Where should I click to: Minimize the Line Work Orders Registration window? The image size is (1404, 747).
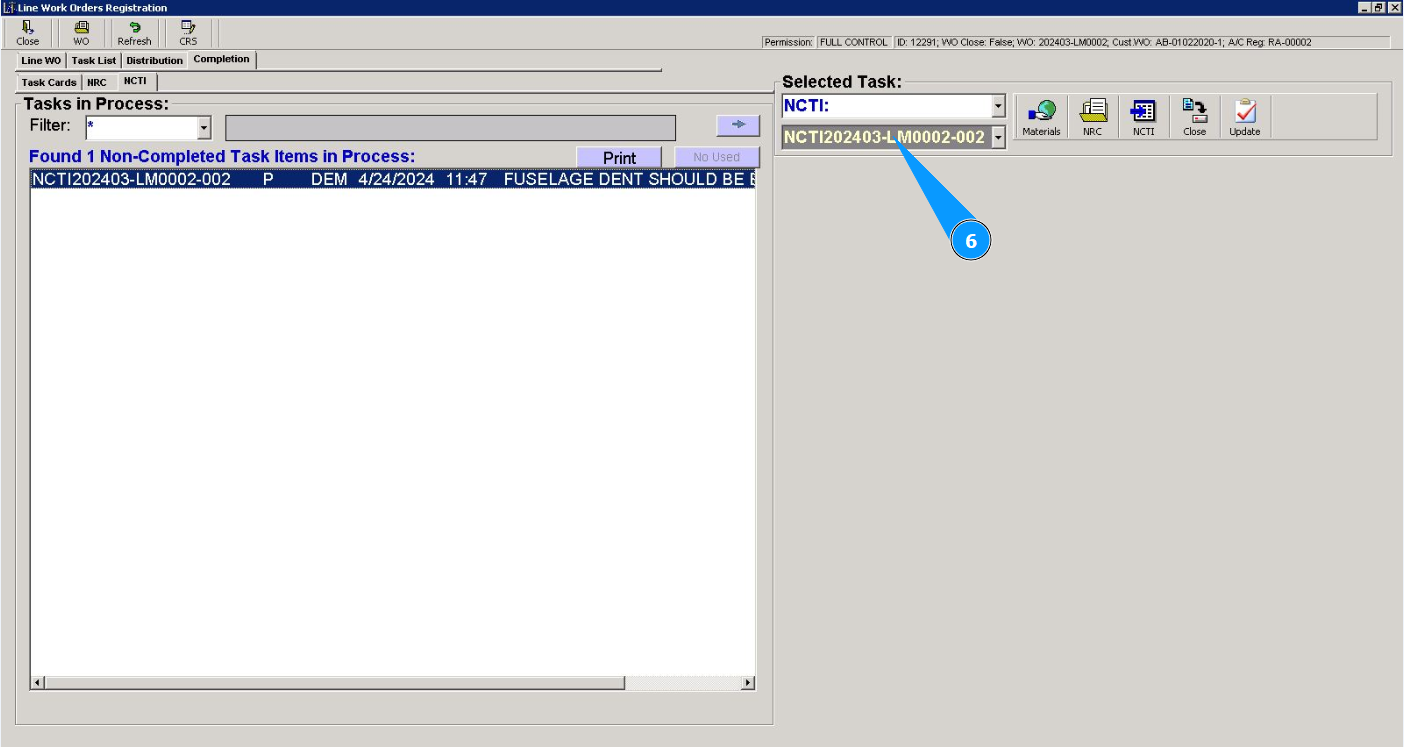click(x=1364, y=7)
